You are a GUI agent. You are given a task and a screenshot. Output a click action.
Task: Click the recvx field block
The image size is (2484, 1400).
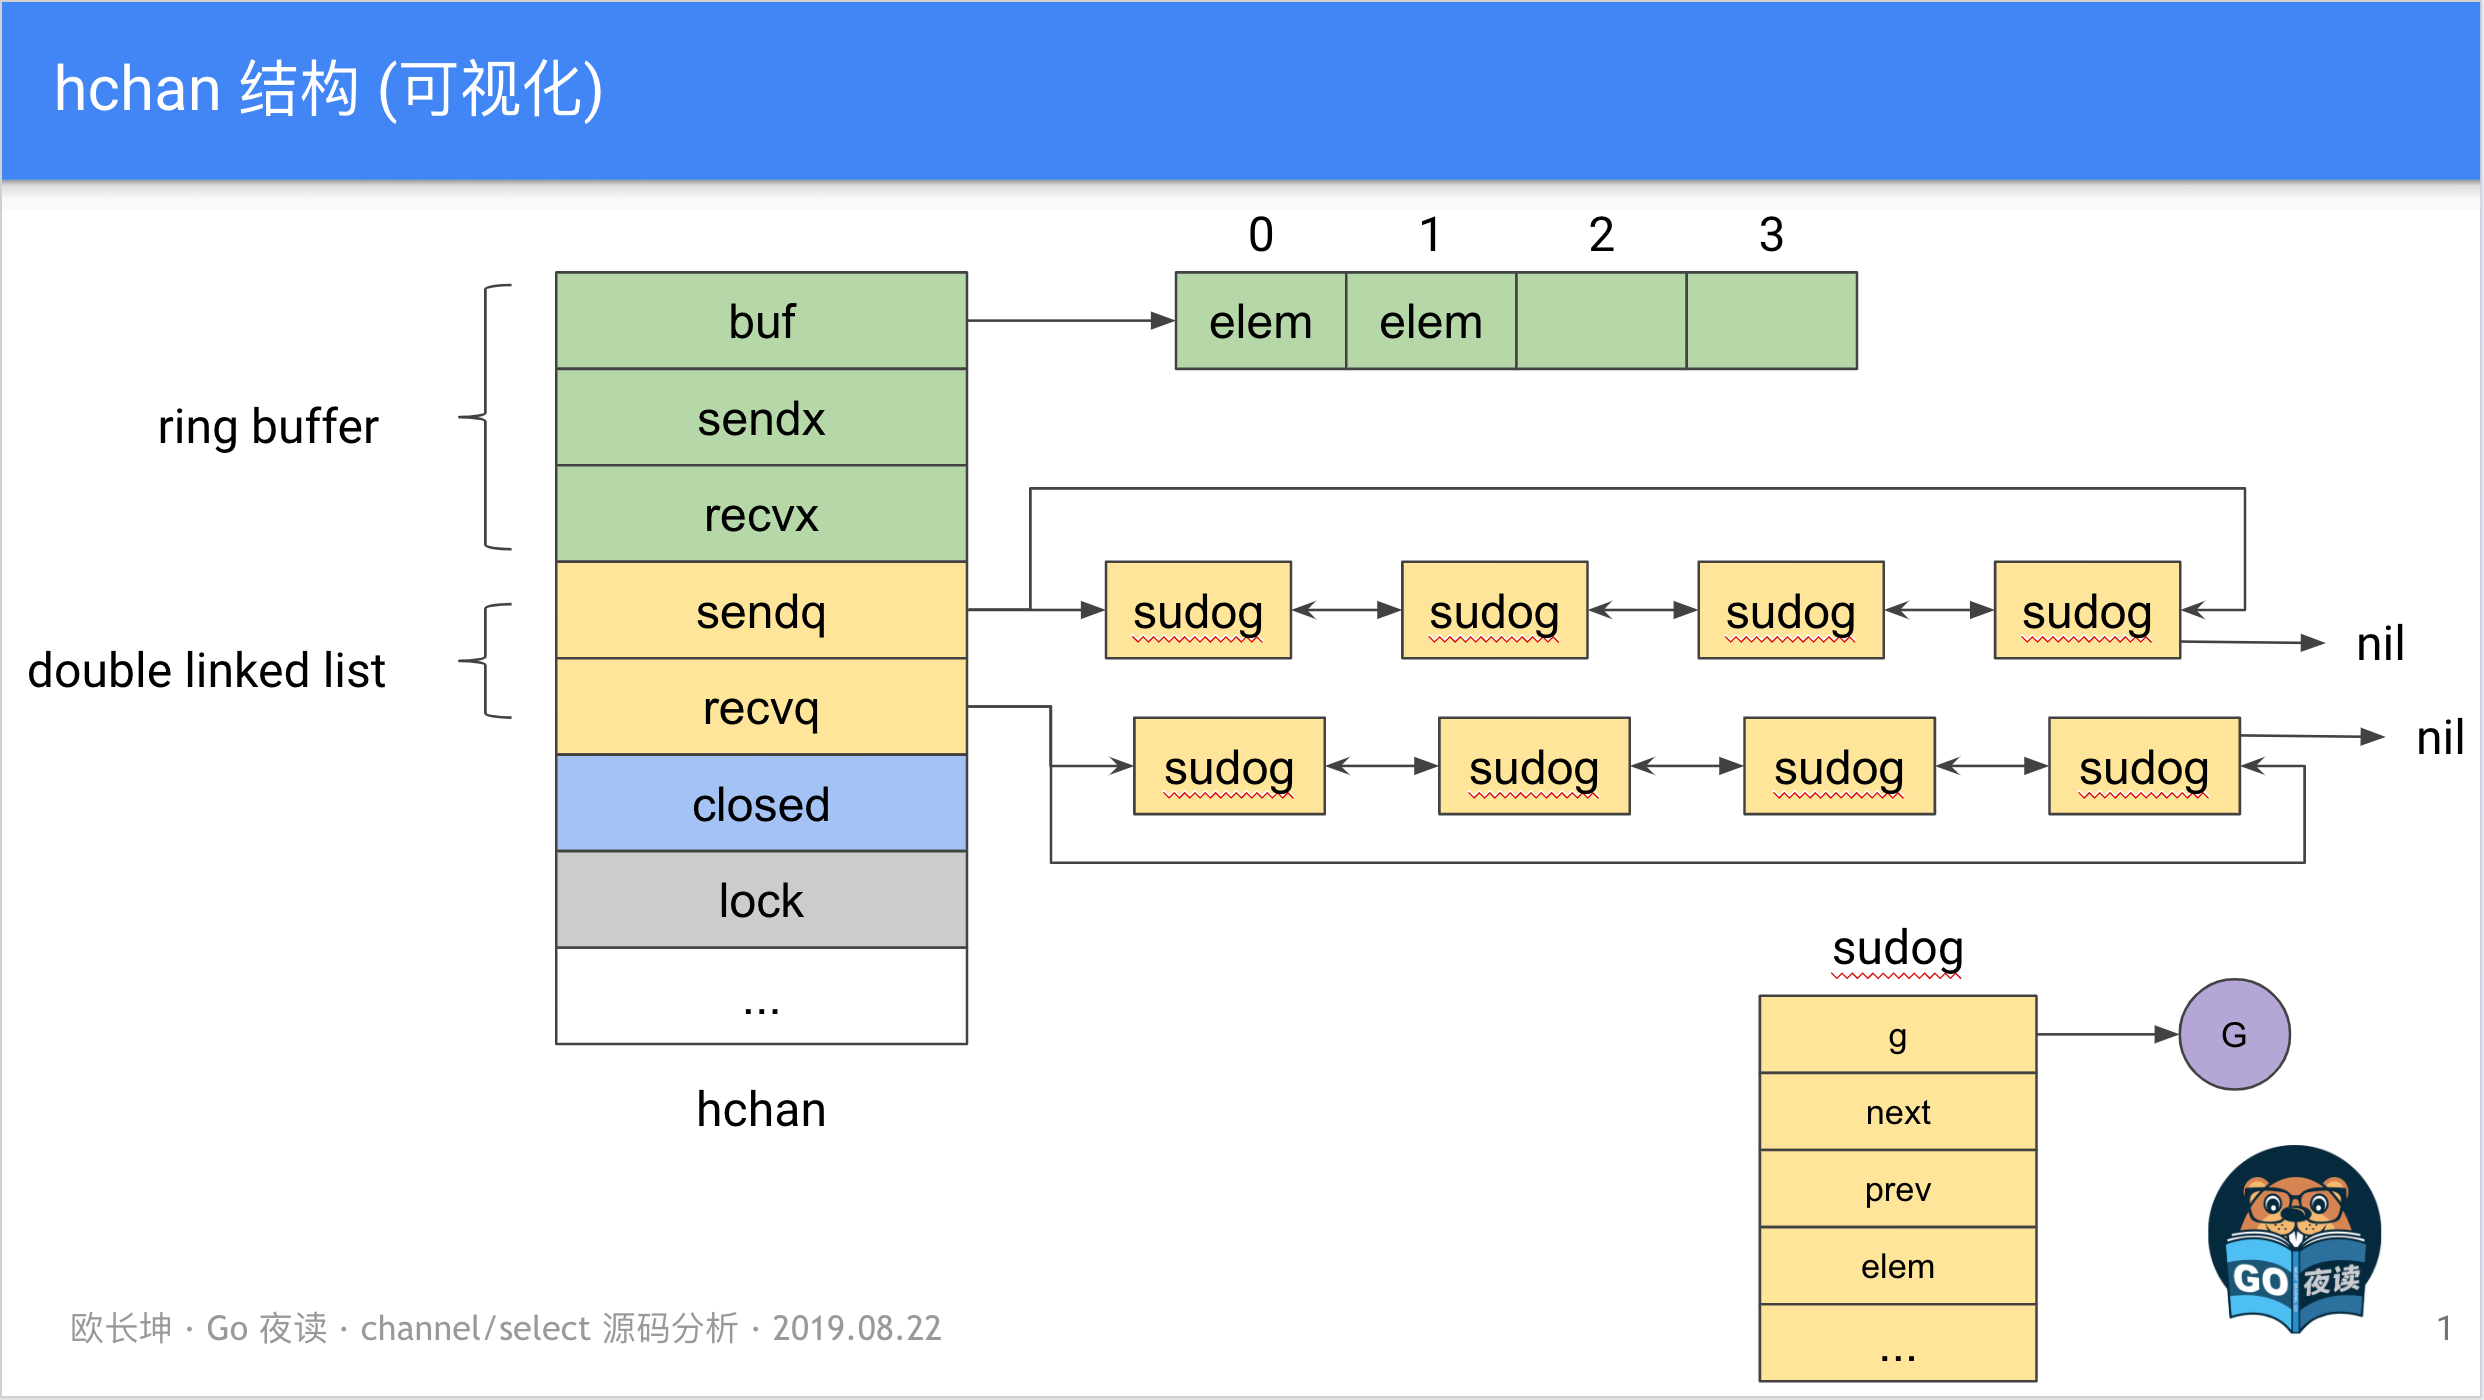pyautogui.click(x=761, y=515)
